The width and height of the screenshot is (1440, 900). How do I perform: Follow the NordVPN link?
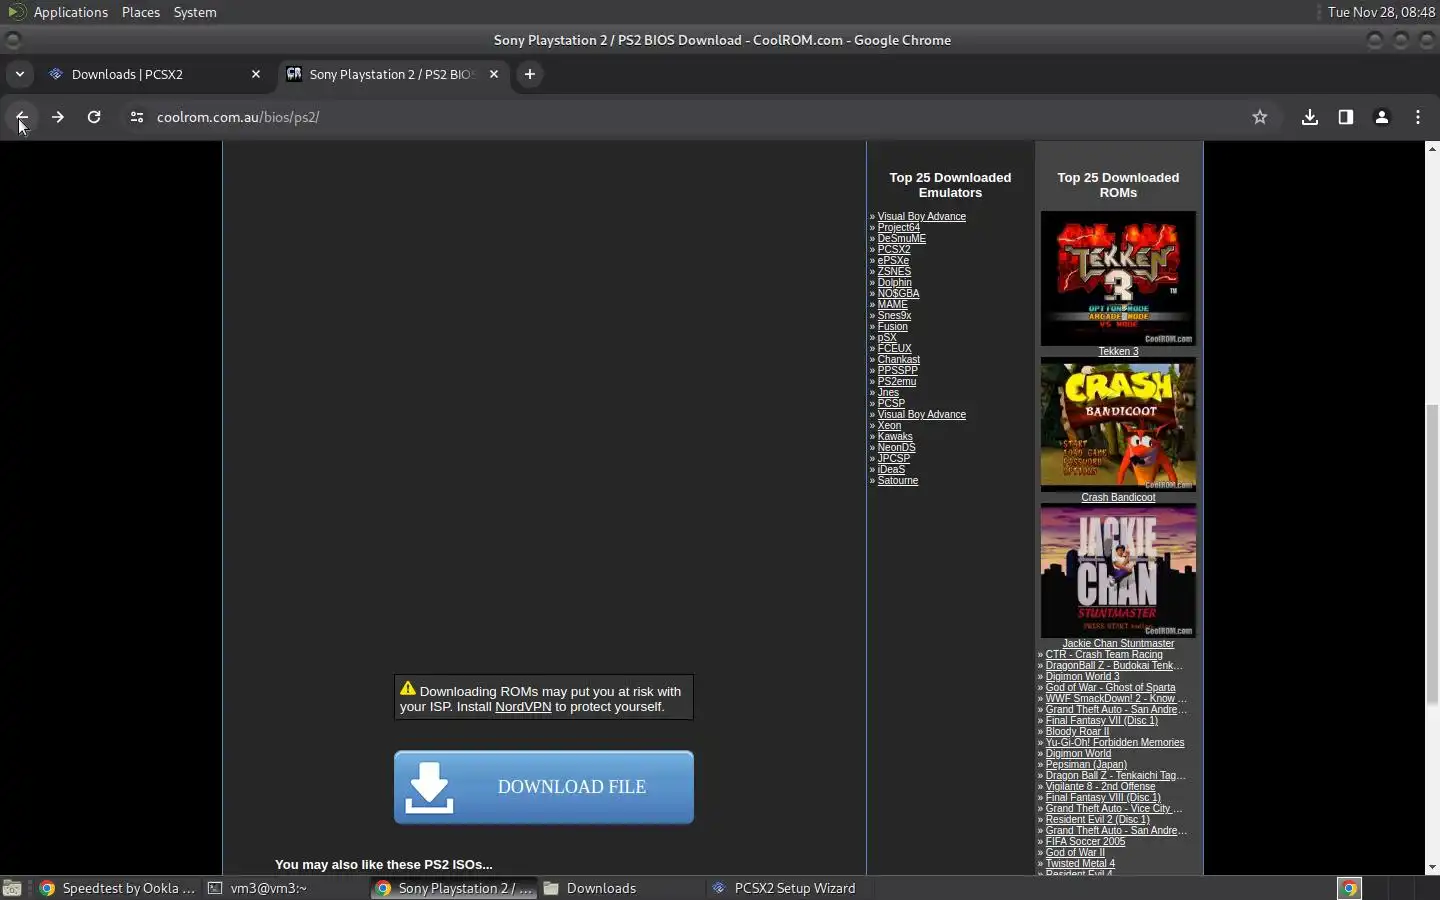(523, 706)
